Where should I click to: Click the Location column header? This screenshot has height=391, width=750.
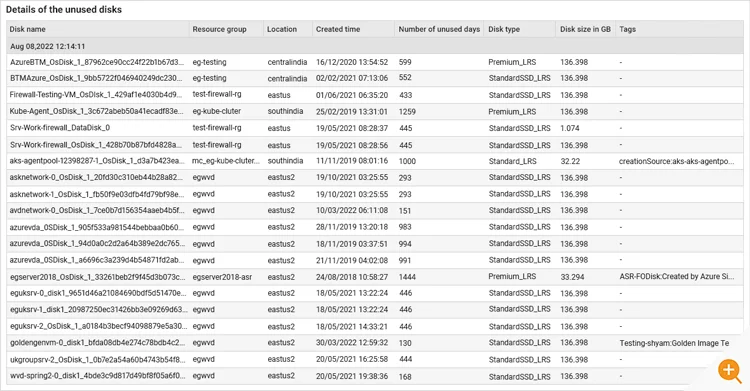pos(282,29)
